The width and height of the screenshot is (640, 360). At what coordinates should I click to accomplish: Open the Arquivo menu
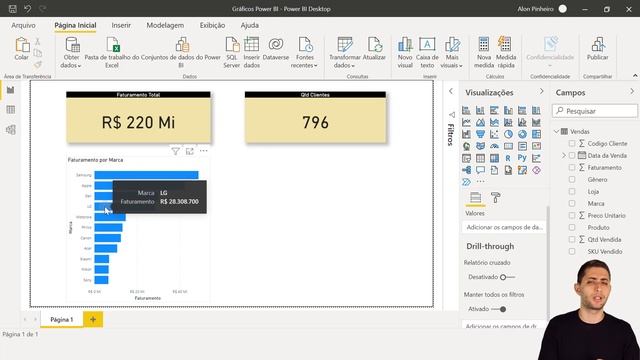(23, 25)
